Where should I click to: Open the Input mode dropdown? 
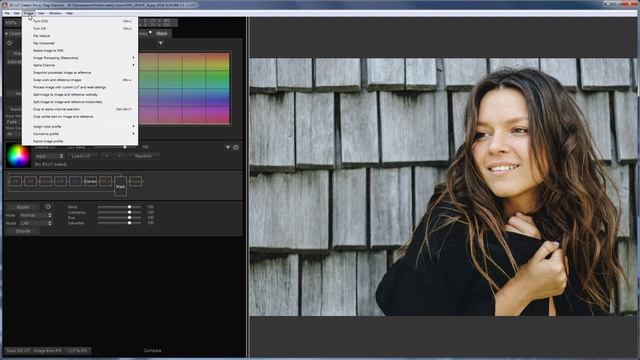coord(49,156)
